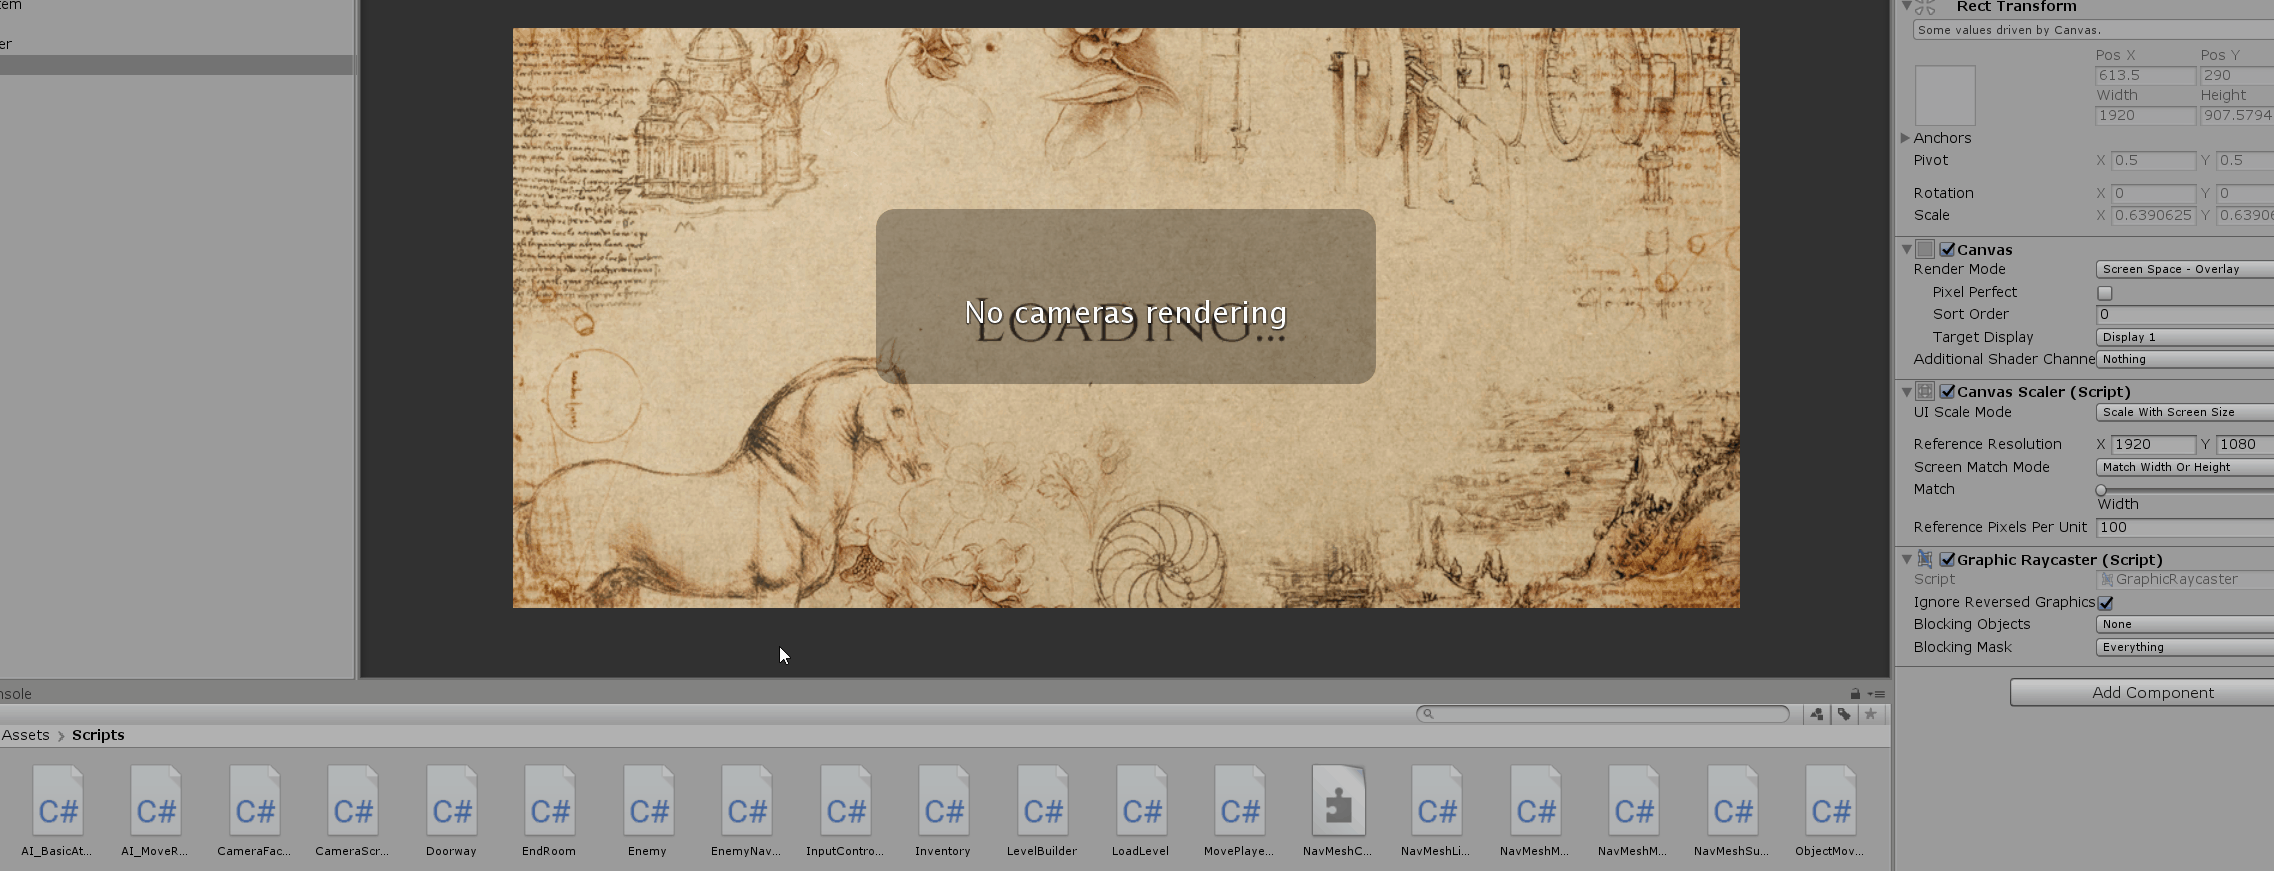Click the Project panel search field
Image resolution: width=2274 pixels, height=871 pixels.
coord(1603,714)
